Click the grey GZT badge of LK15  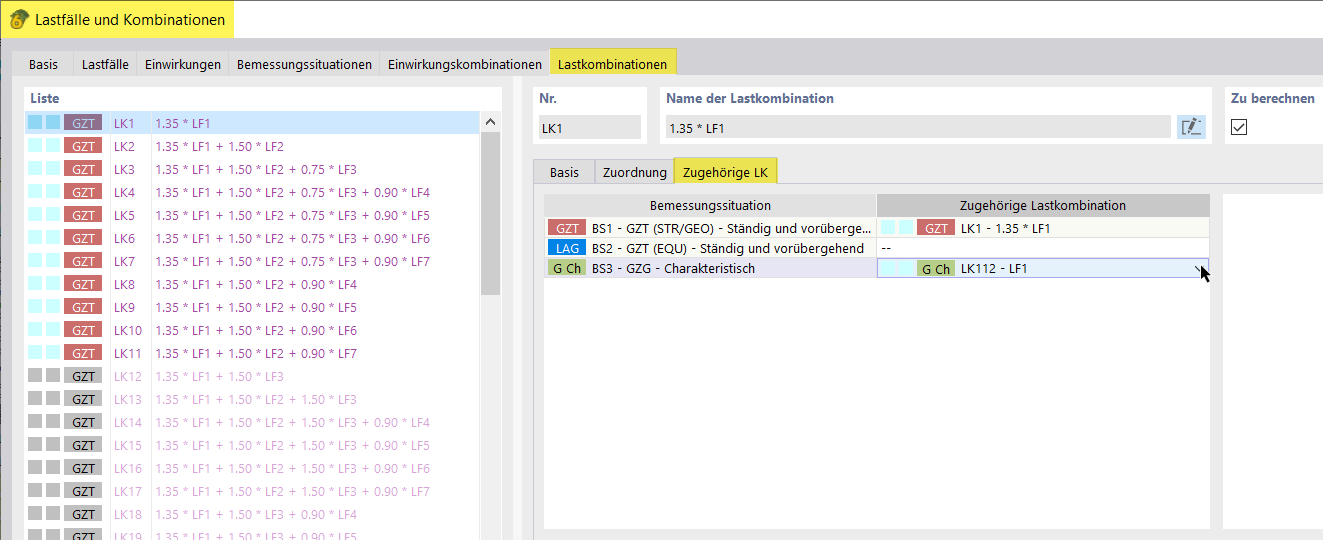click(83, 445)
